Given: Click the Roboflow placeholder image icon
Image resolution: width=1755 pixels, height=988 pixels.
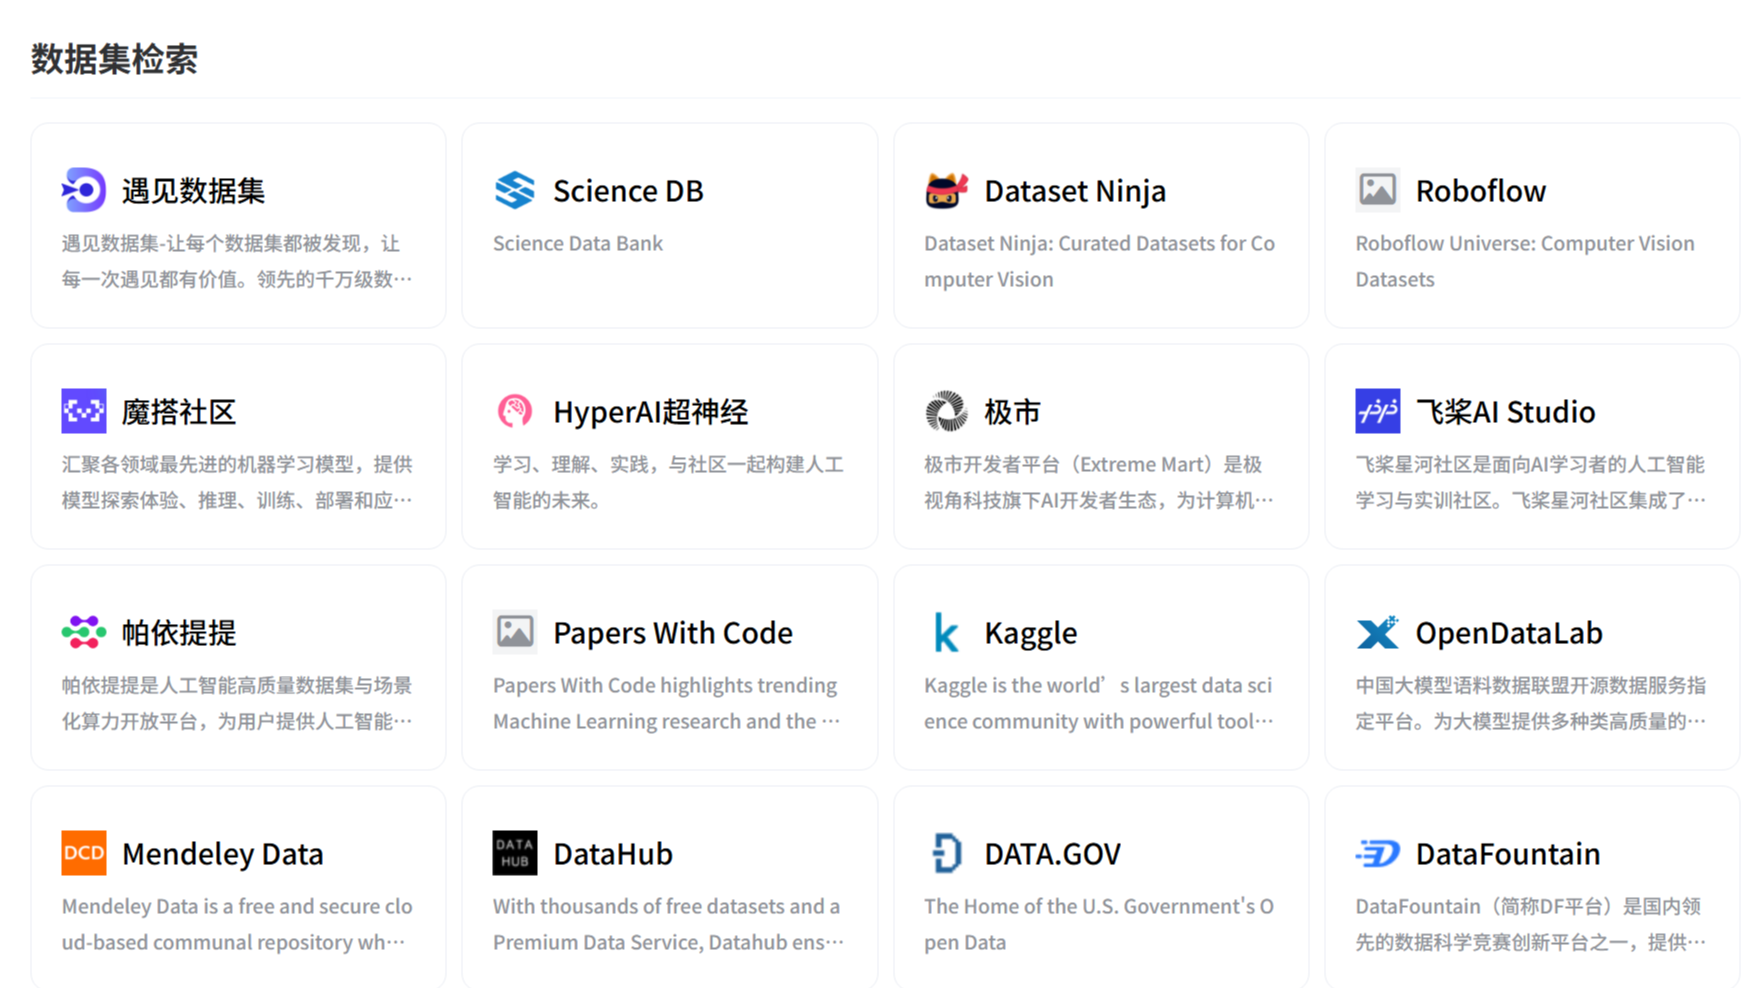Looking at the screenshot, I should click(1378, 190).
